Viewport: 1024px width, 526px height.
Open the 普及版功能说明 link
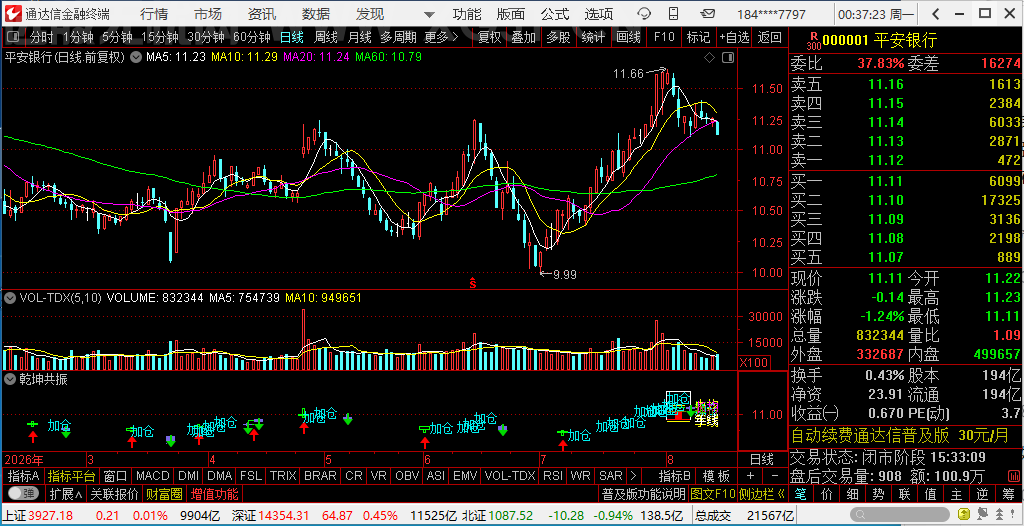point(643,493)
